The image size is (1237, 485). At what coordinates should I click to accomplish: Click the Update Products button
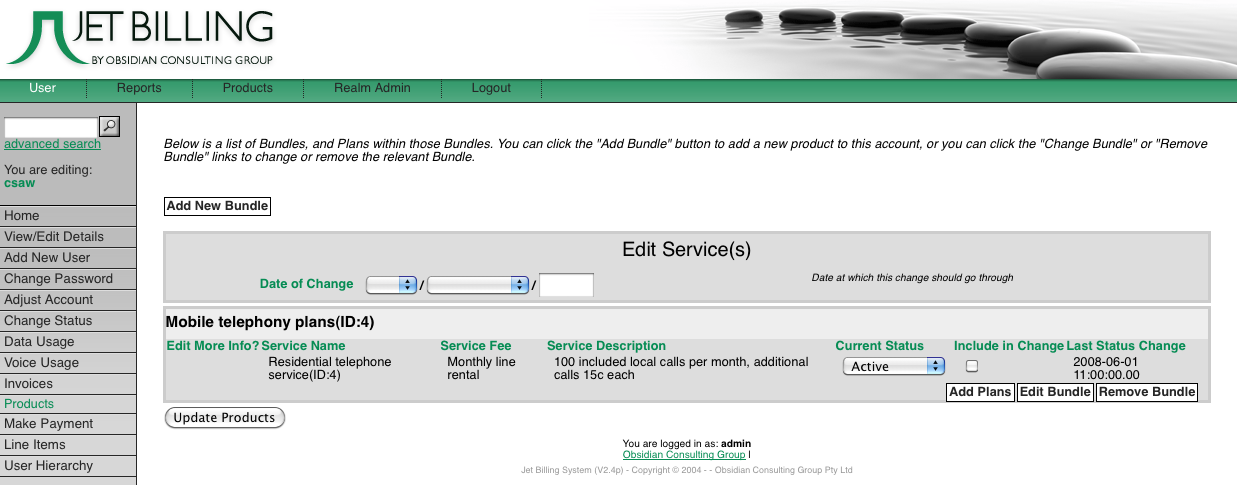click(225, 417)
